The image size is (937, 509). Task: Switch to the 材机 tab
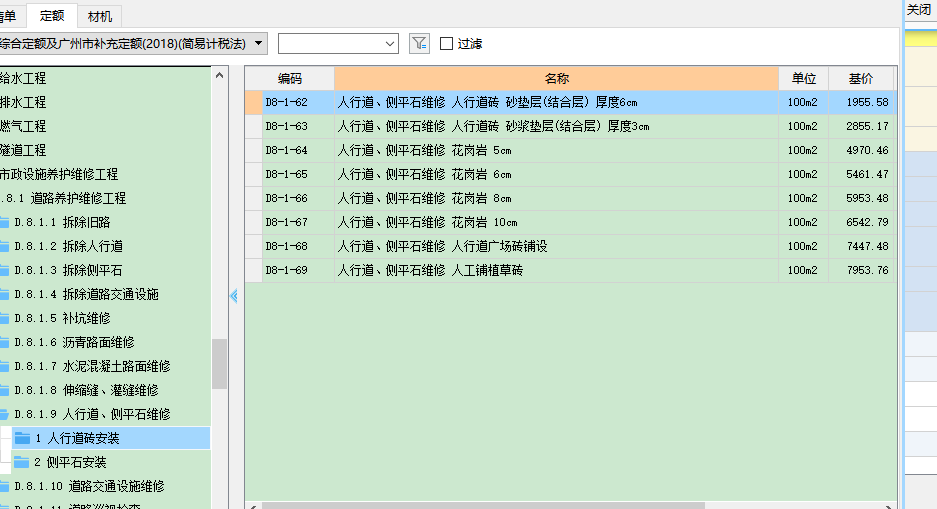tap(99, 17)
